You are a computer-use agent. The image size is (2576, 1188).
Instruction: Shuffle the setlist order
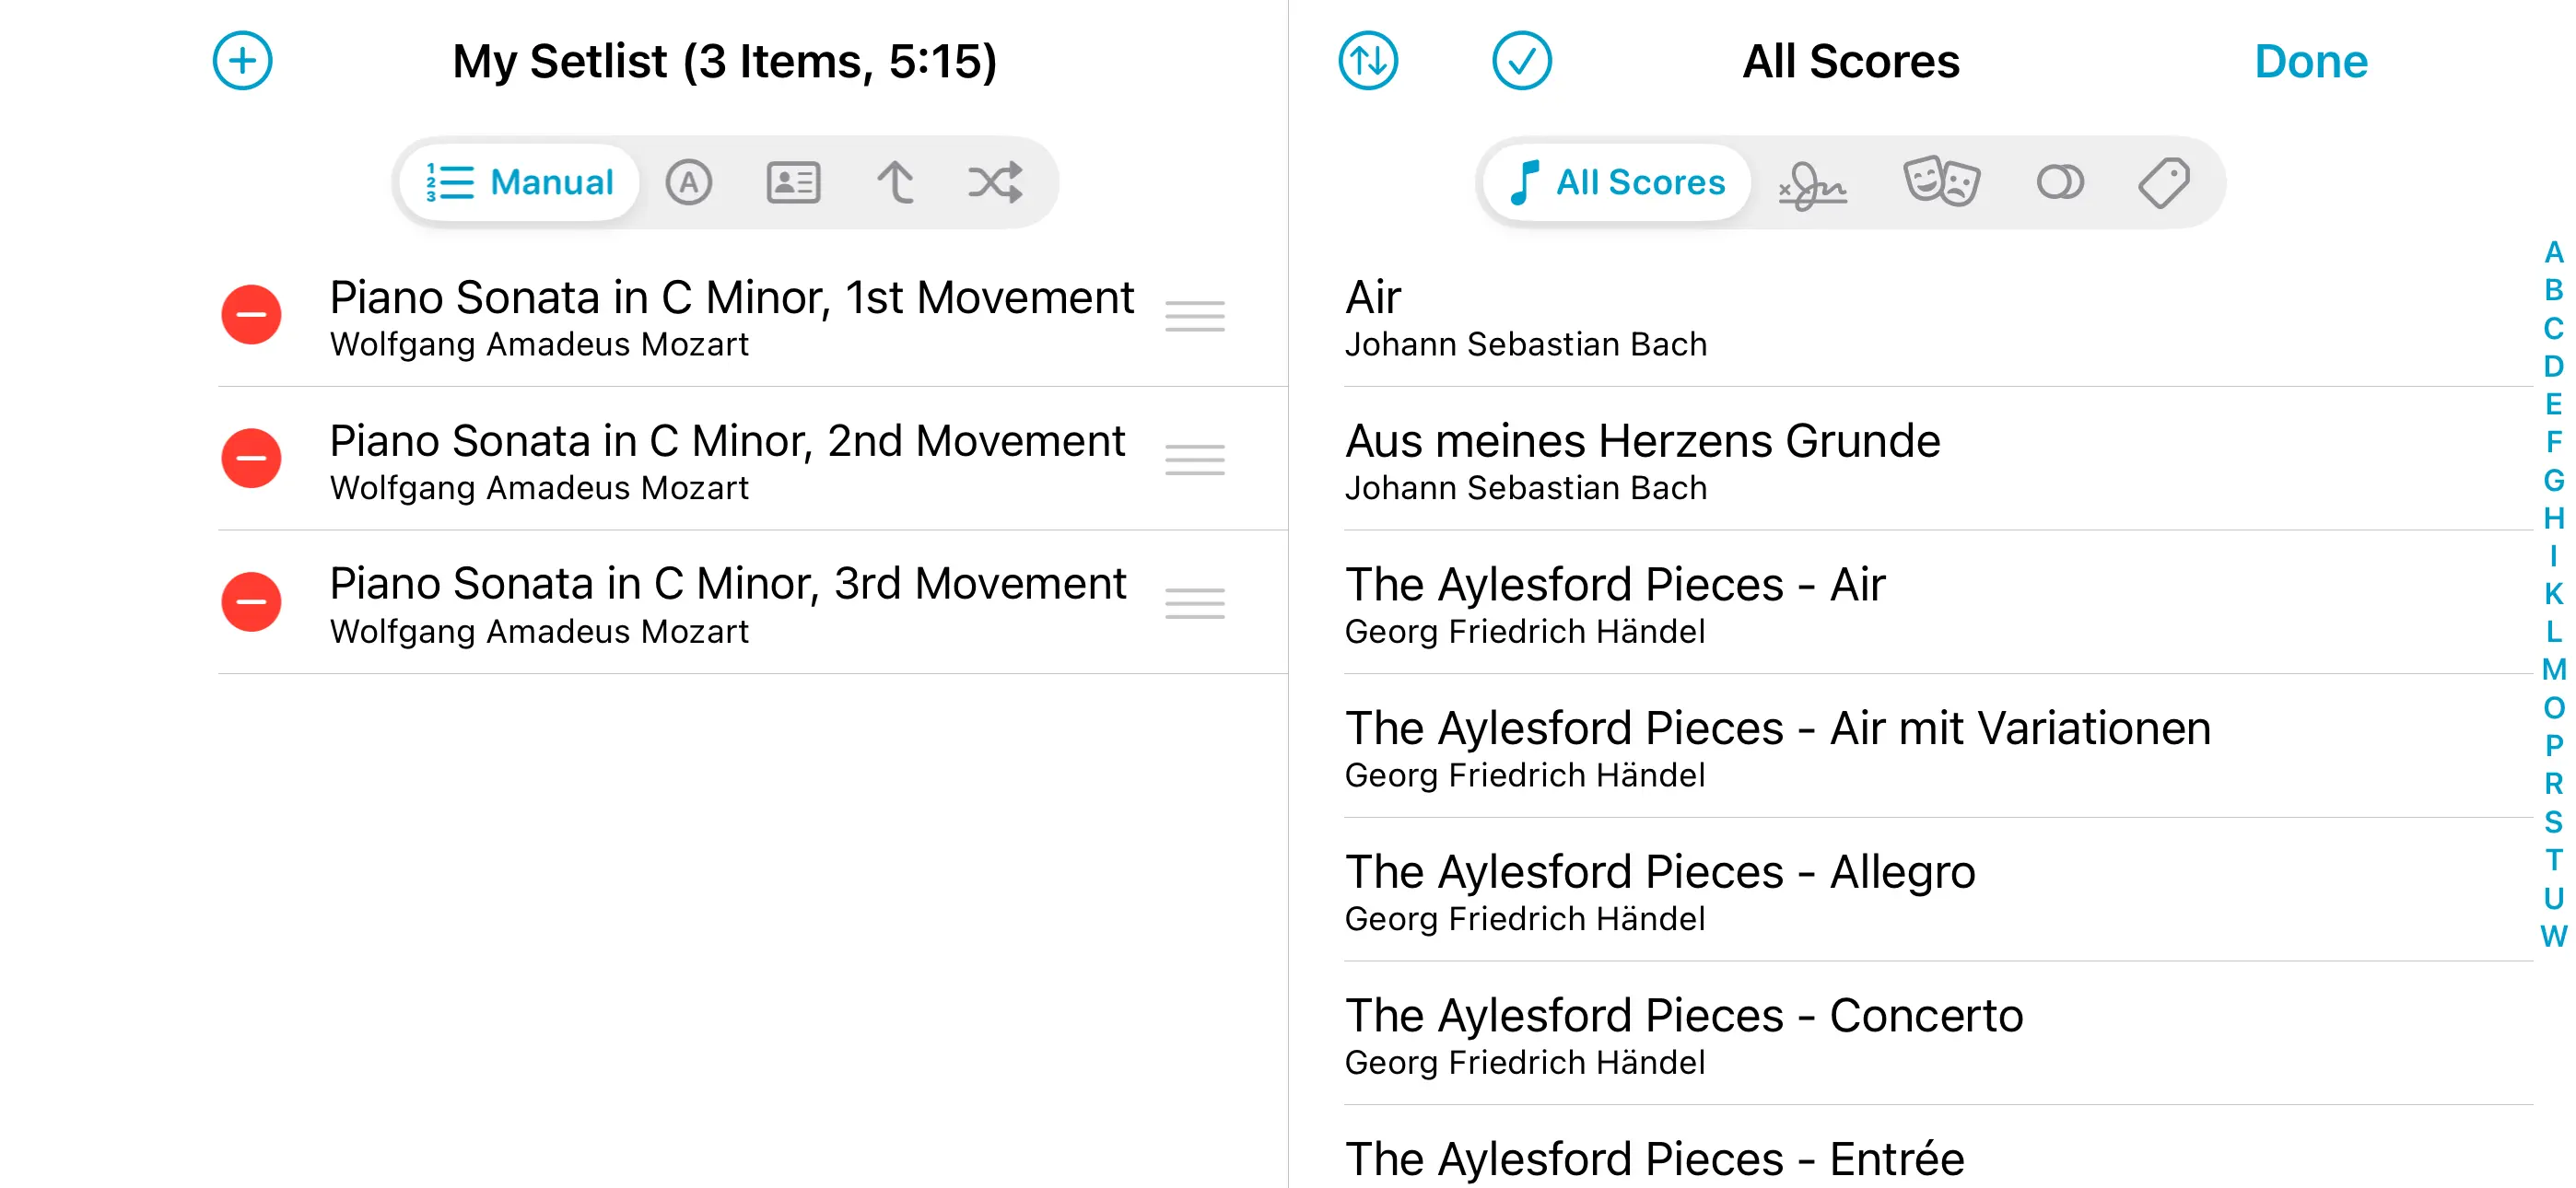[x=995, y=183]
